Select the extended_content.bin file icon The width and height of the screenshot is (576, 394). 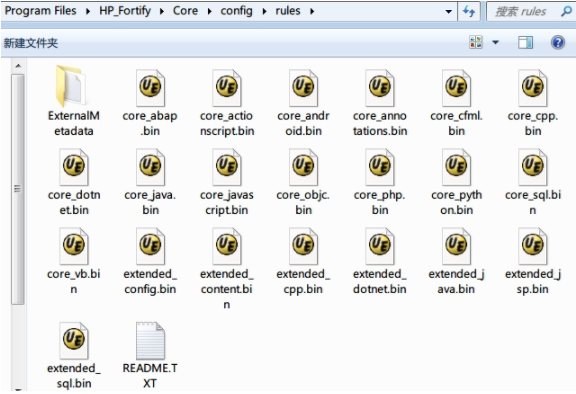[227, 246]
